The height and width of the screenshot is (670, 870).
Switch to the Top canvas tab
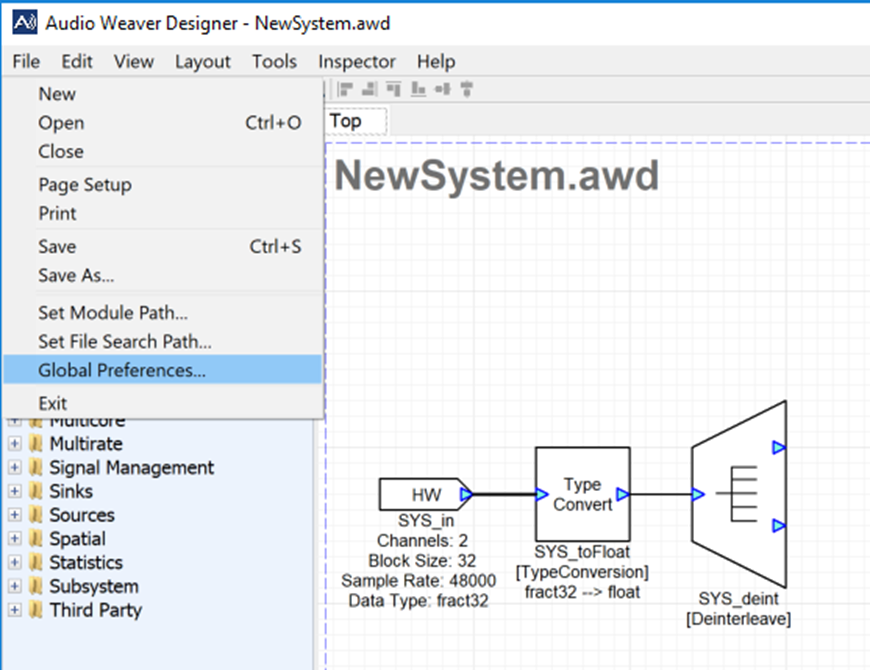click(x=346, y=121)
